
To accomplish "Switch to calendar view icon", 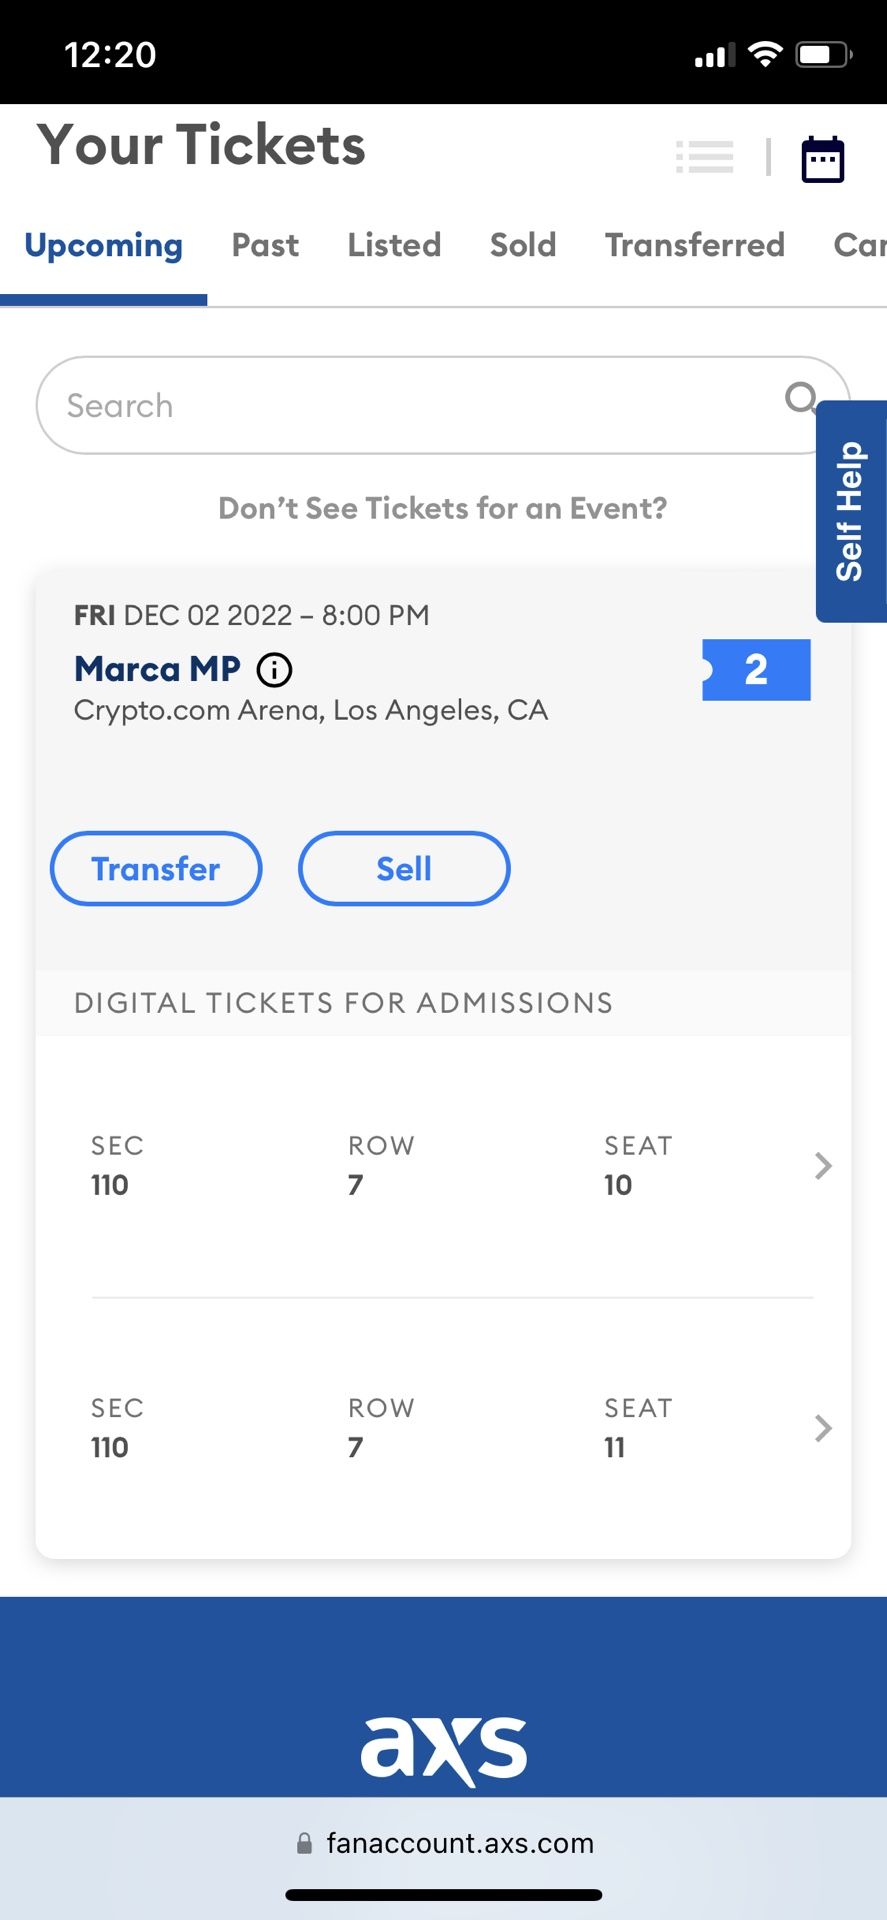I will click(x=823, y=159).
